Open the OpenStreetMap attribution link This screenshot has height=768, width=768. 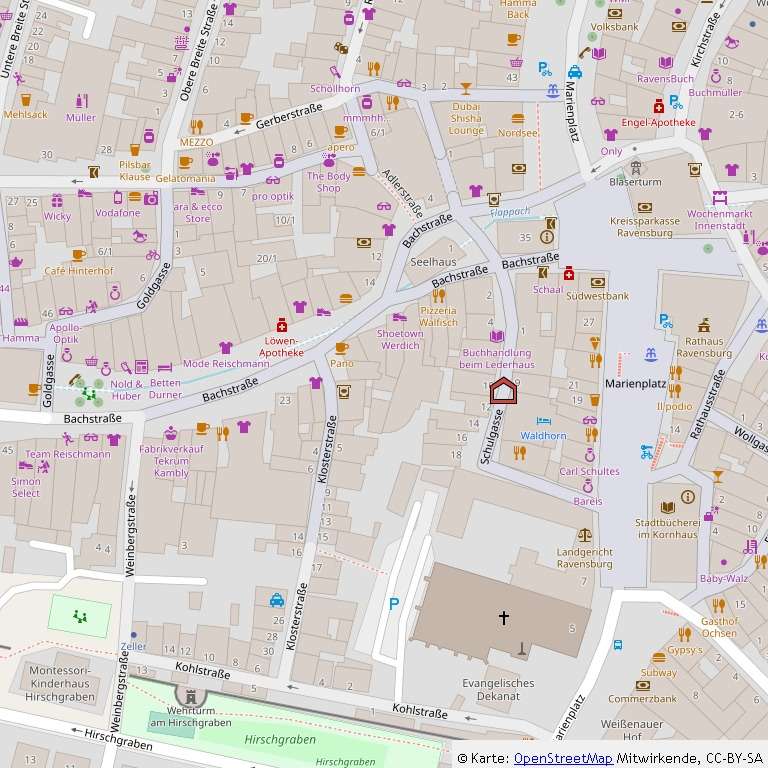[x=563, y=758]
